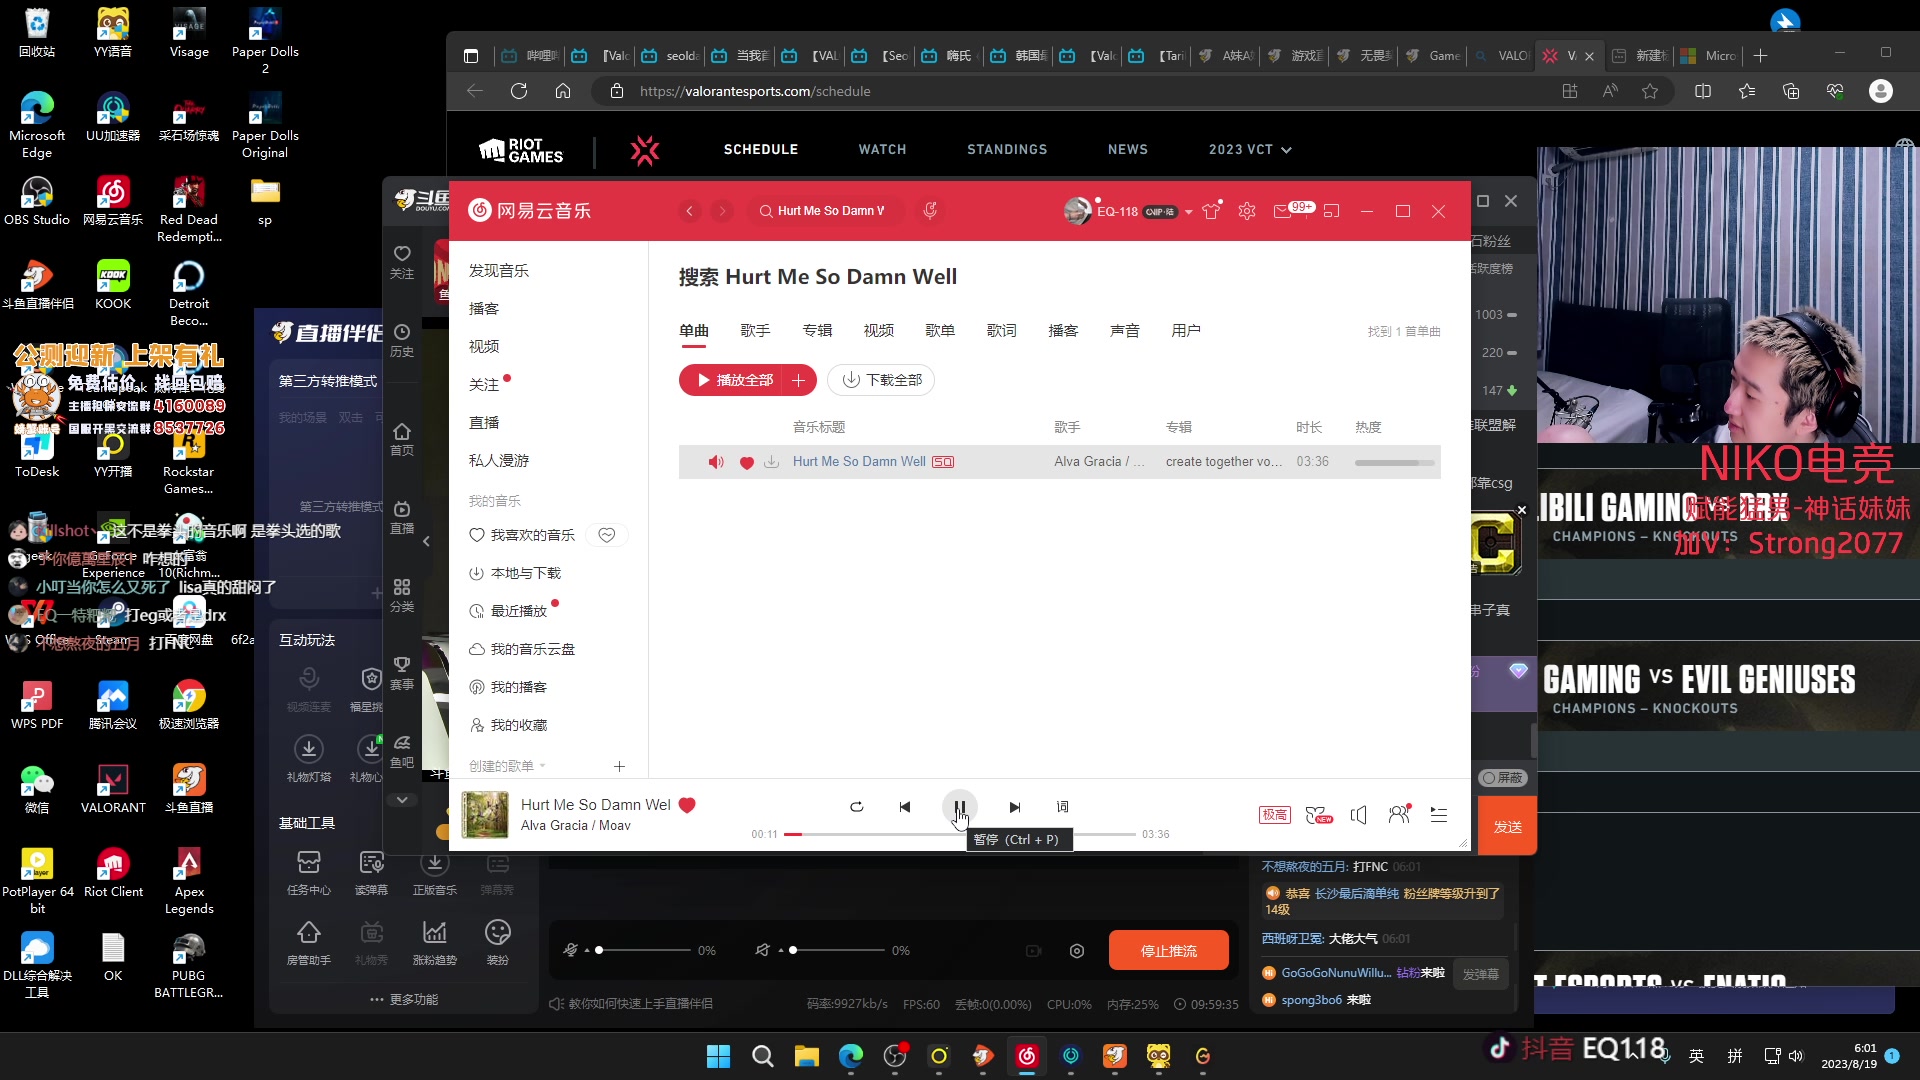Image resolution: width=1920 pixels, height=1080 pixels.
Task: Open stream settings gear beside 停止推流
Action: coord(1077,951)
